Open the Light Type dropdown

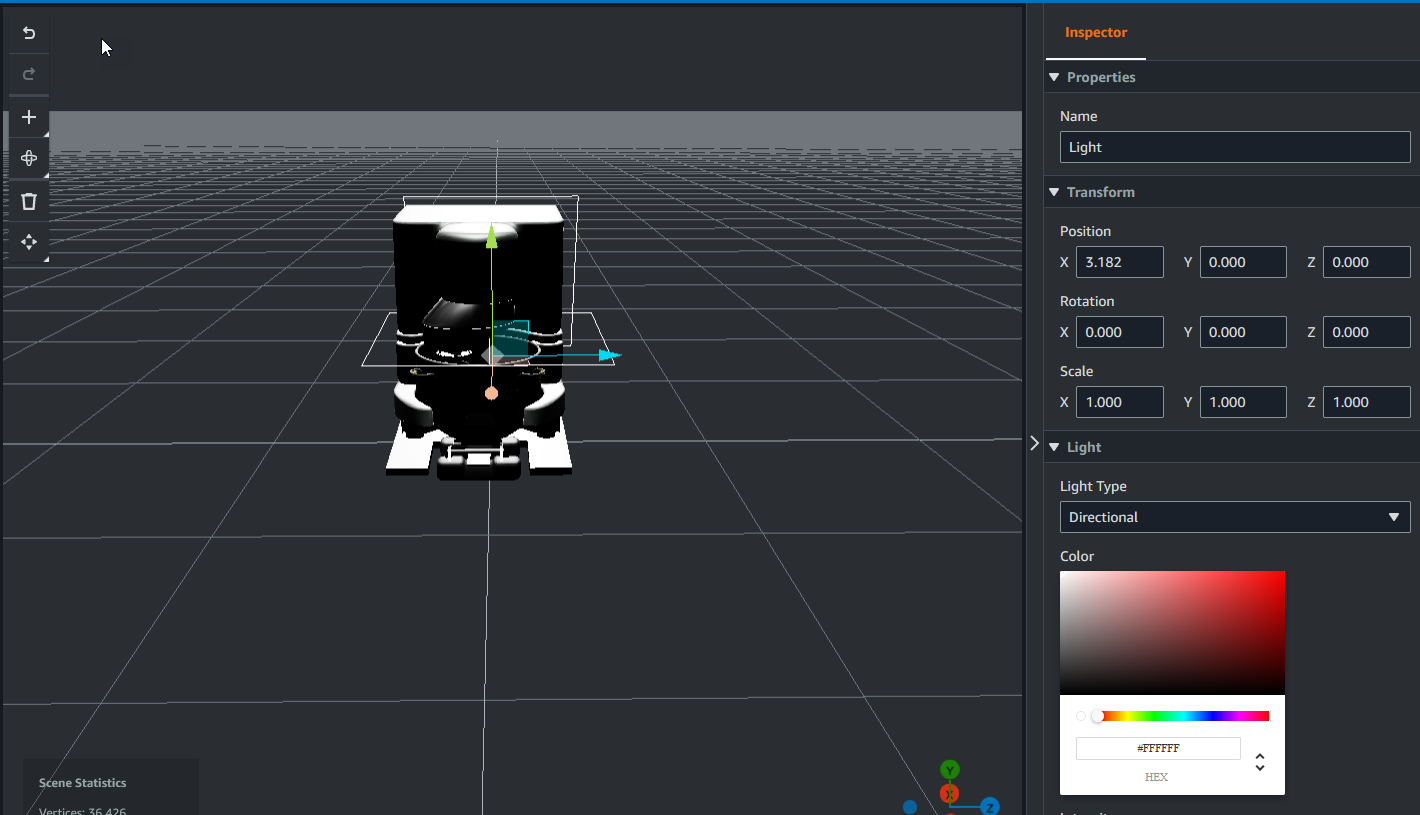[1234, 517]
